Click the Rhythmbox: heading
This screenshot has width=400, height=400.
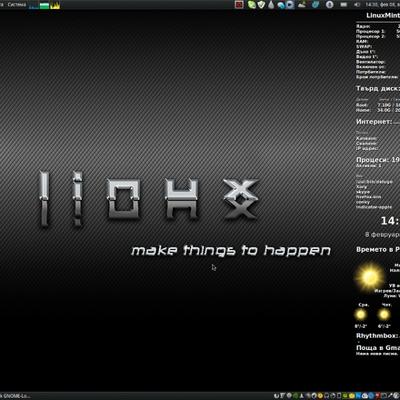point(377,336)
